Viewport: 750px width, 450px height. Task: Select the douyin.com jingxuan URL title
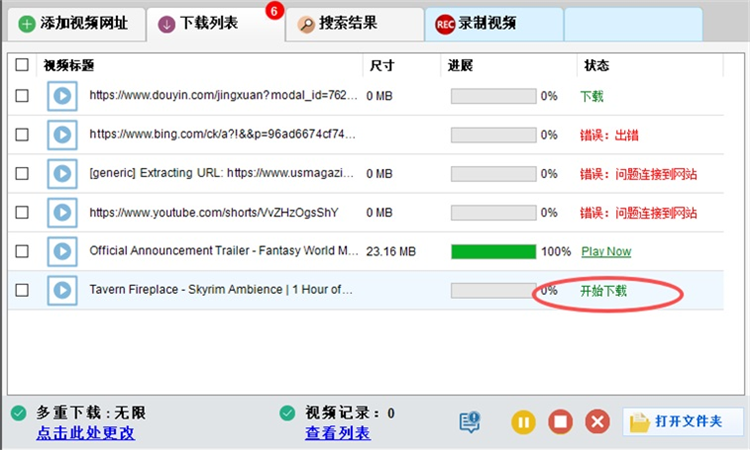[223, 95]
